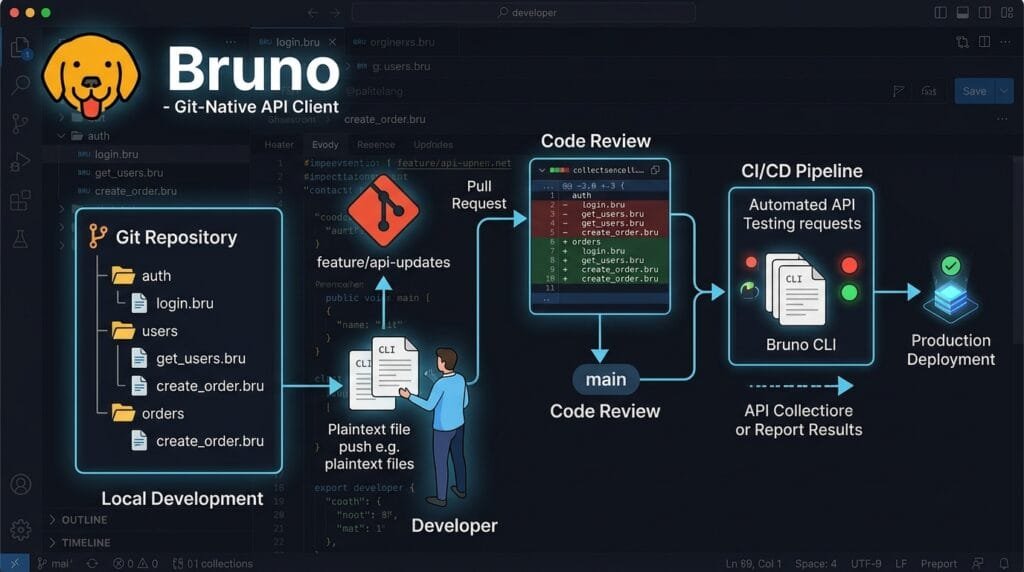Image resolution: width=1024 pixels, height=572 pixels.
Task: Click the main branch pill
Action: (x=605, y=379)
